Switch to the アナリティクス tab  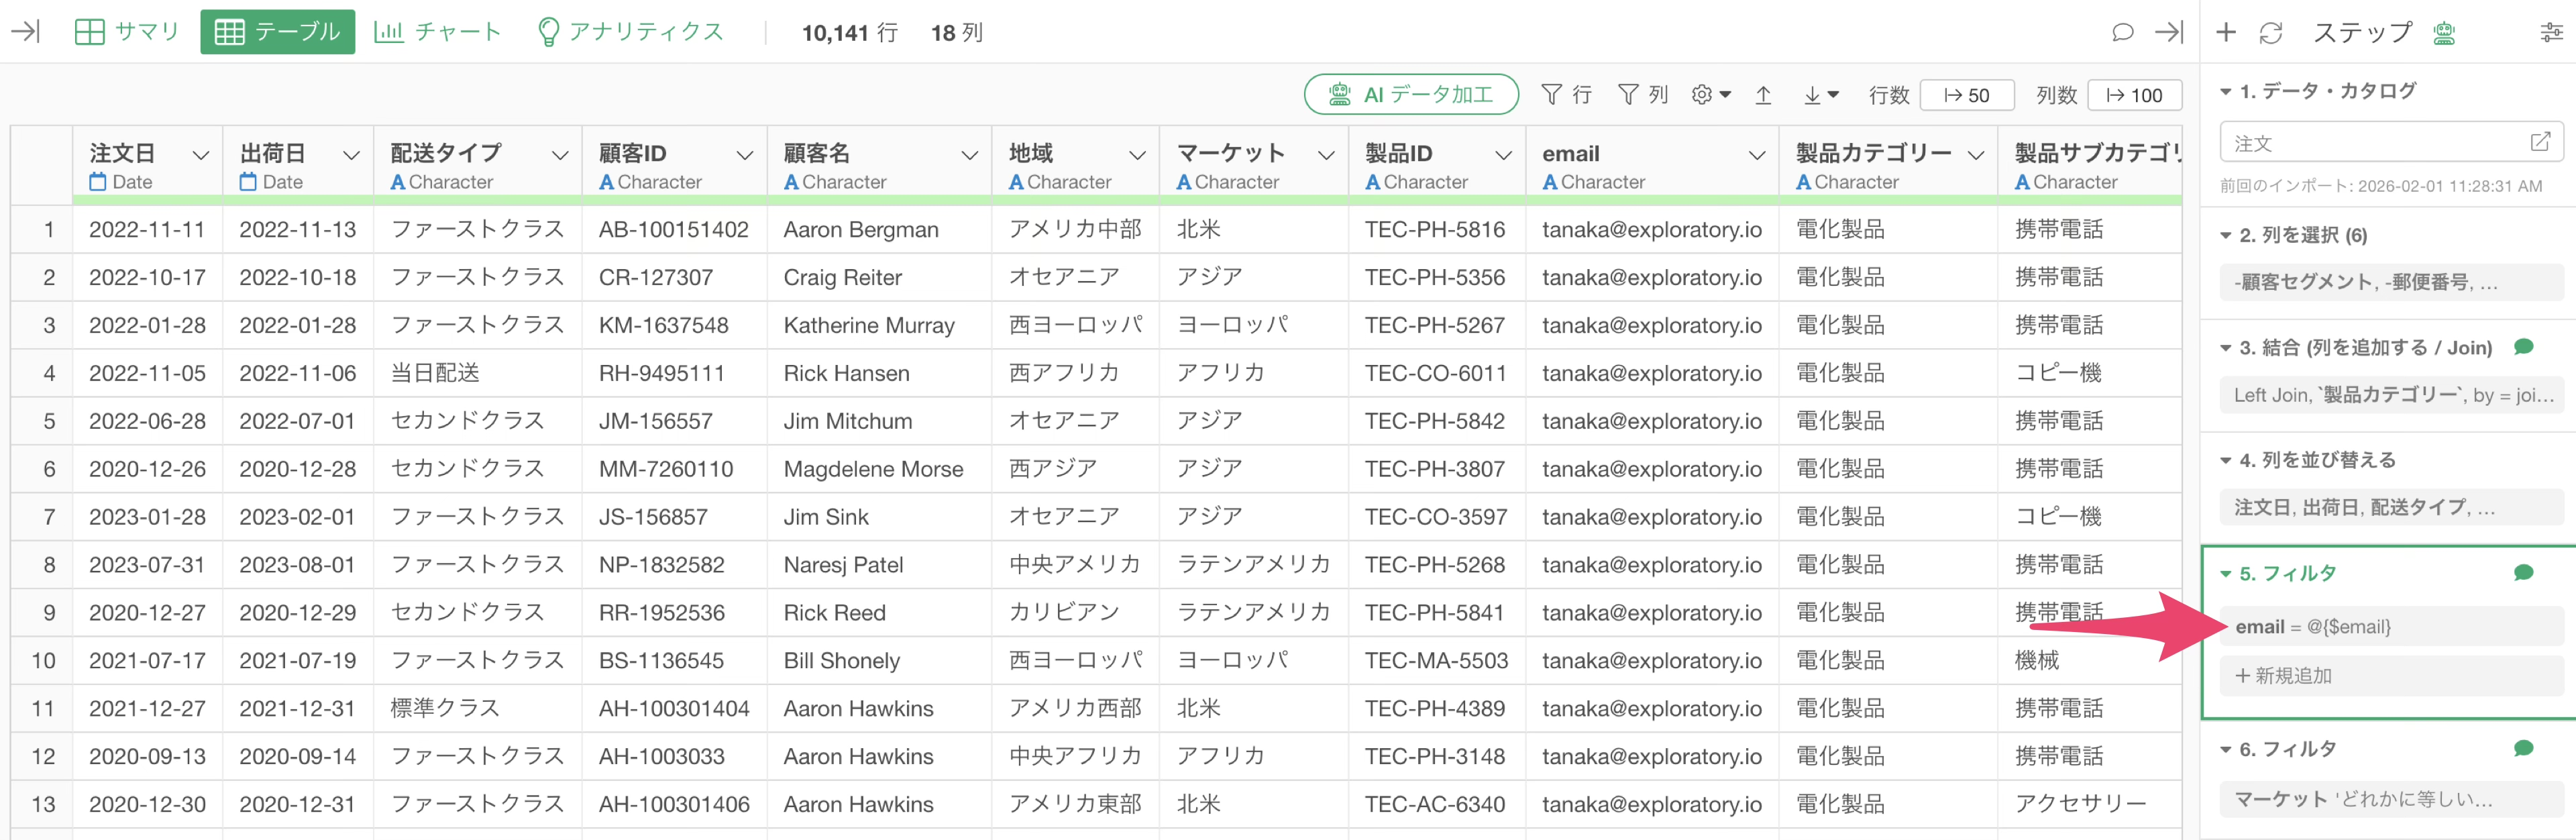point(630,32)
